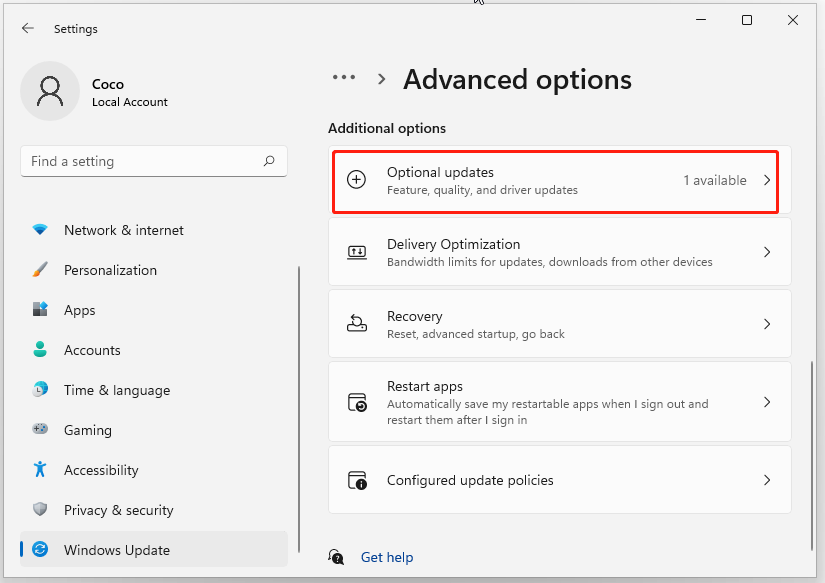The height and width of the screenshot is (583, 825).
Task: Go to Apps settings category
Action: point(154,310)
